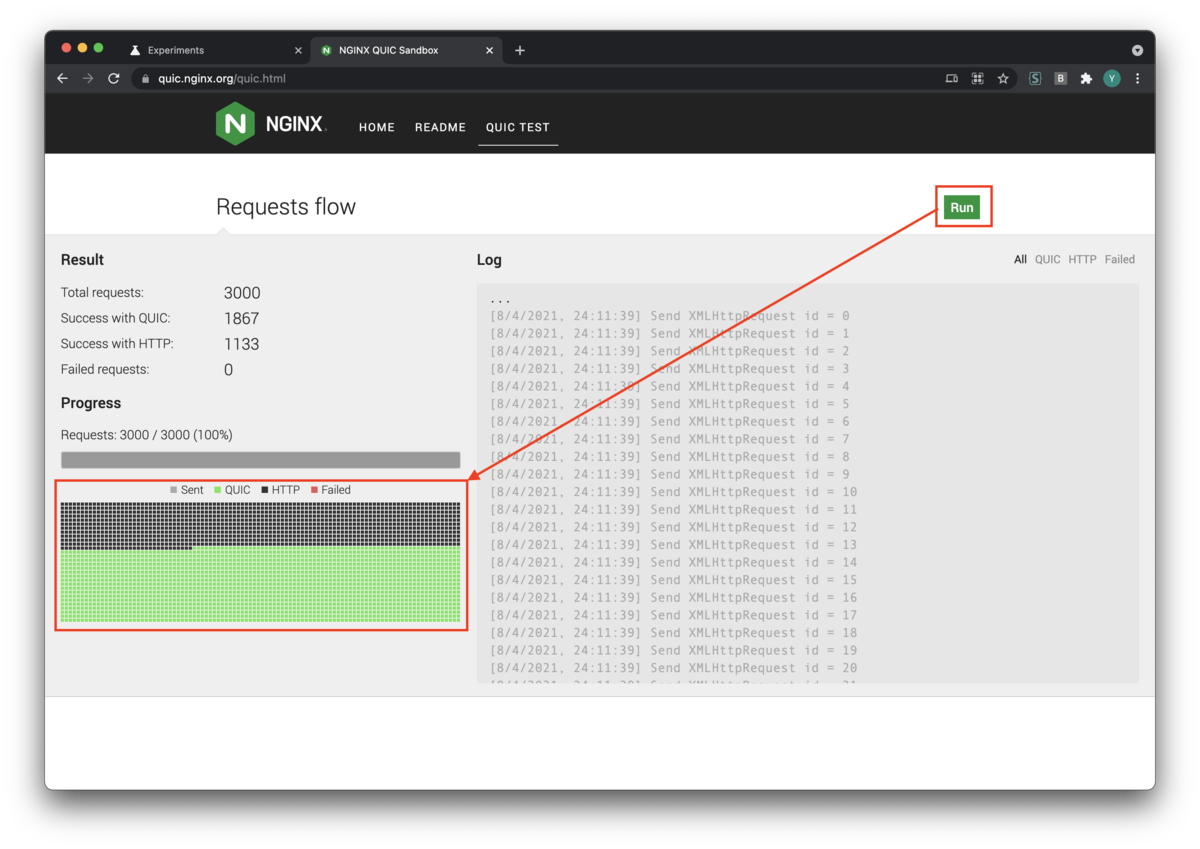Click the dark HTTP squares in the request grid

coord(260,524)
